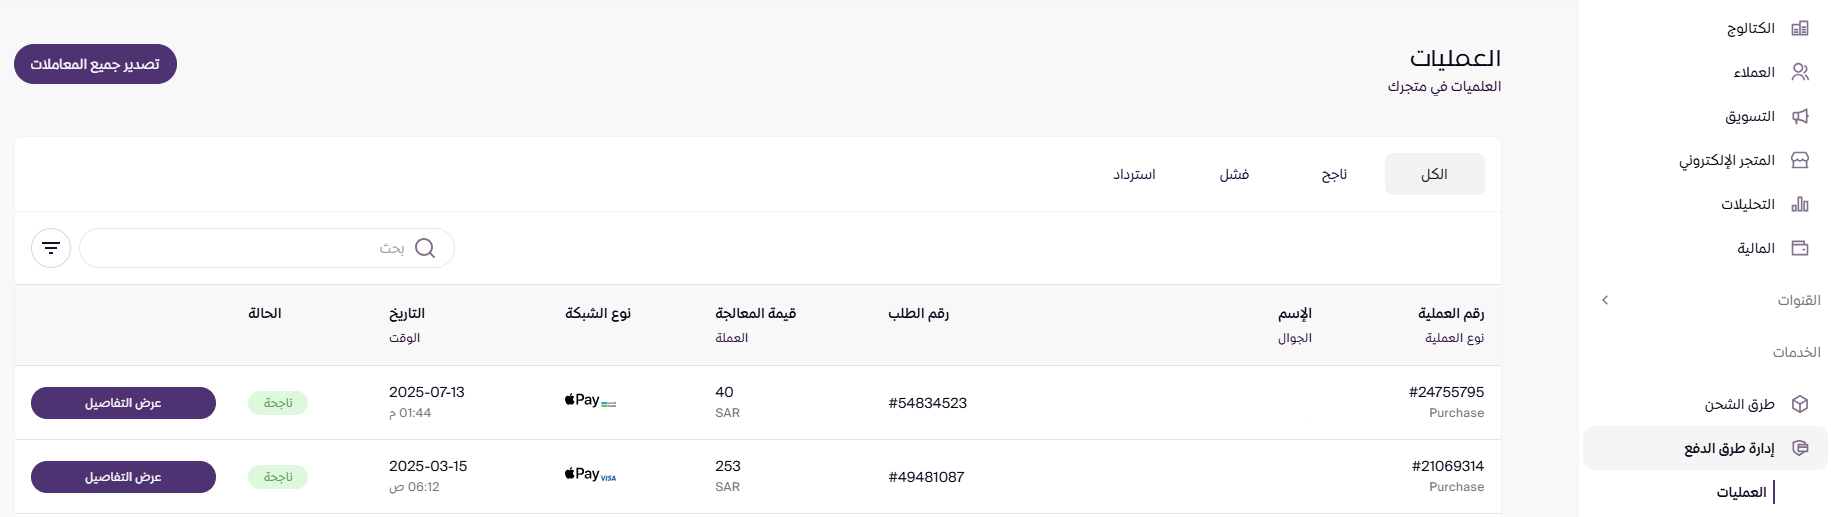1831x517 pixels.
Task: Select the all (الكل) tab
Action: point(1434,175)
